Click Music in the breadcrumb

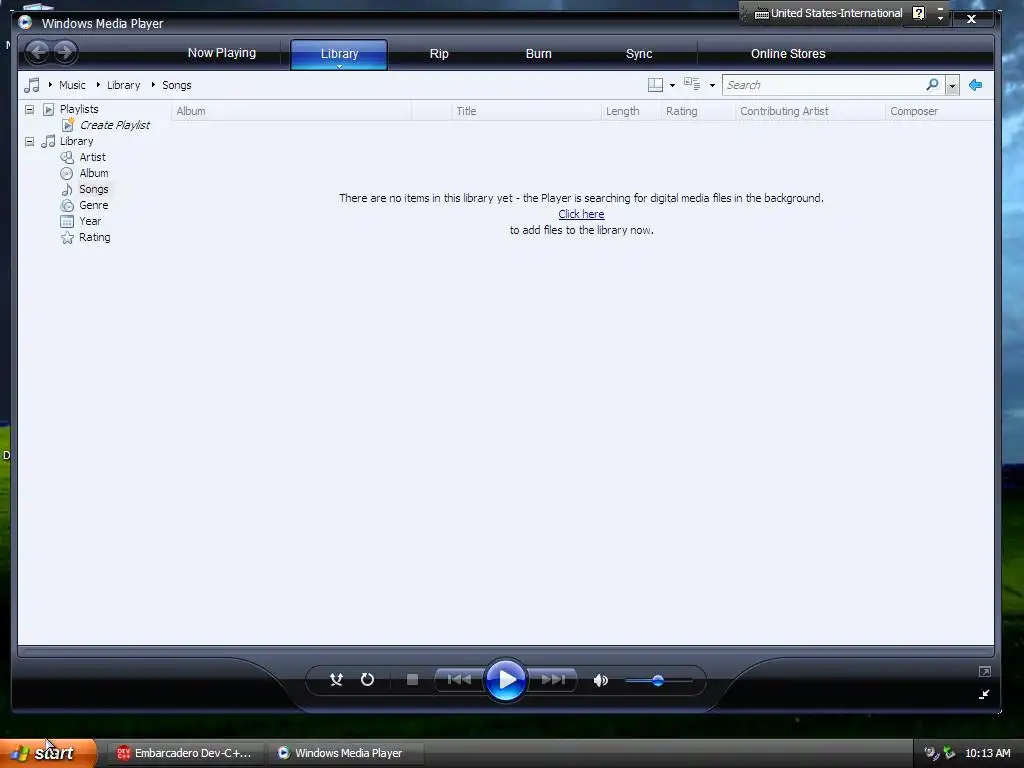pyautogui.click(x=72, y=85)
